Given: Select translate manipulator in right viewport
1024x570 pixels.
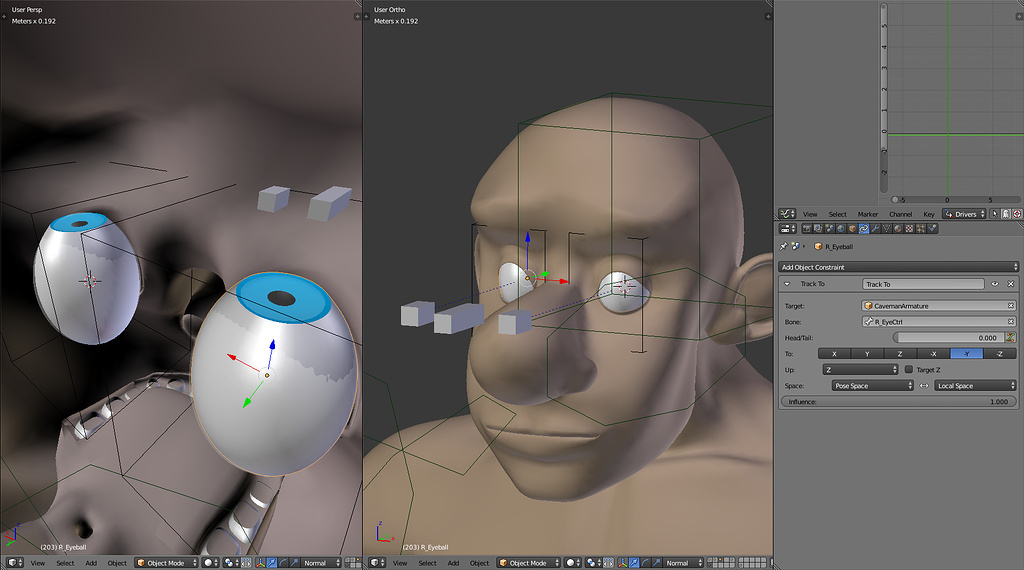Looking at the screenshot, I should 634,563.
